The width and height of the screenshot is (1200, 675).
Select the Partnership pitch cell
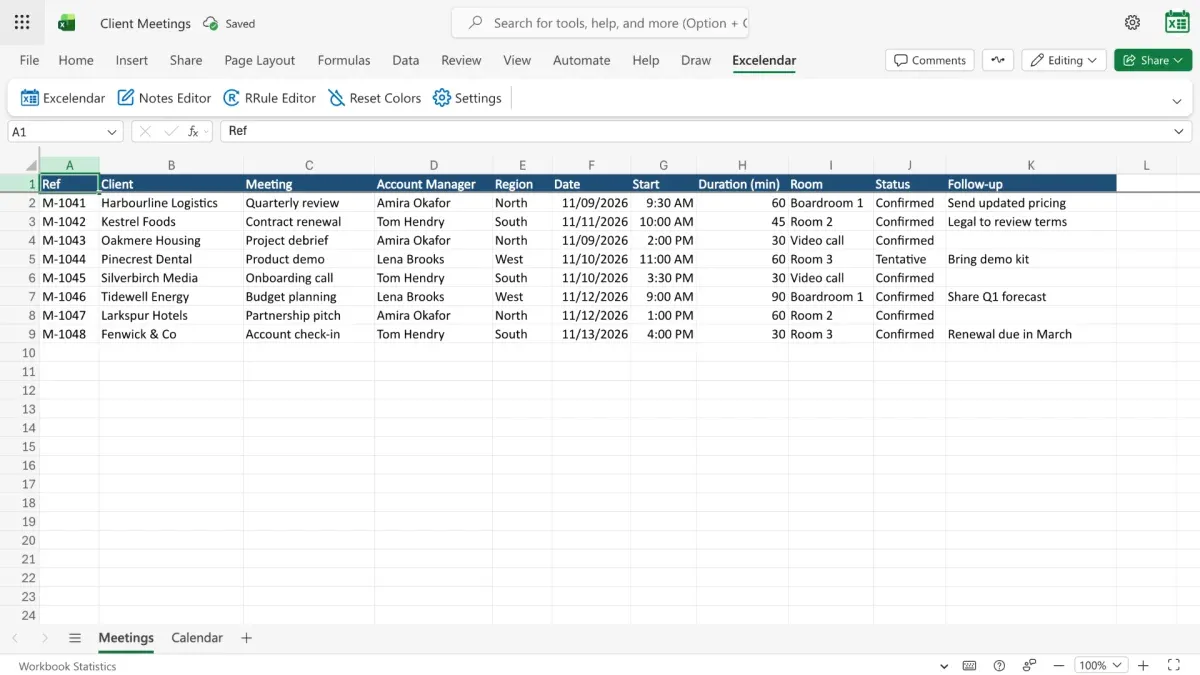[x=309, y=315]
